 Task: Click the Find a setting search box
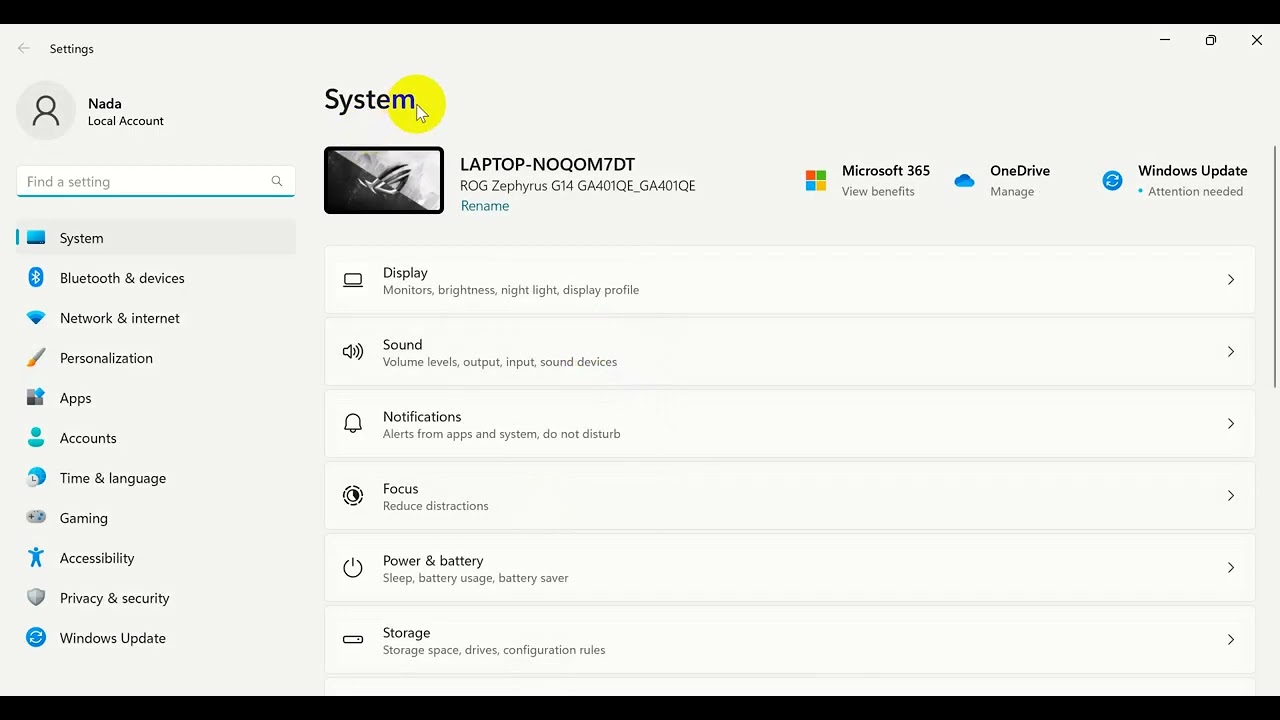click(156, 181)
